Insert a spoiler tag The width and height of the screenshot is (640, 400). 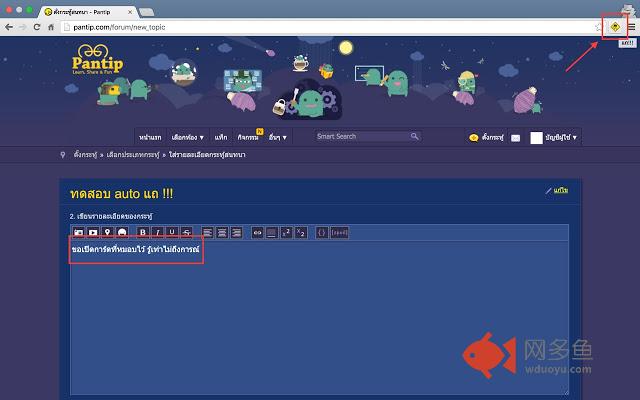[340, 233]
